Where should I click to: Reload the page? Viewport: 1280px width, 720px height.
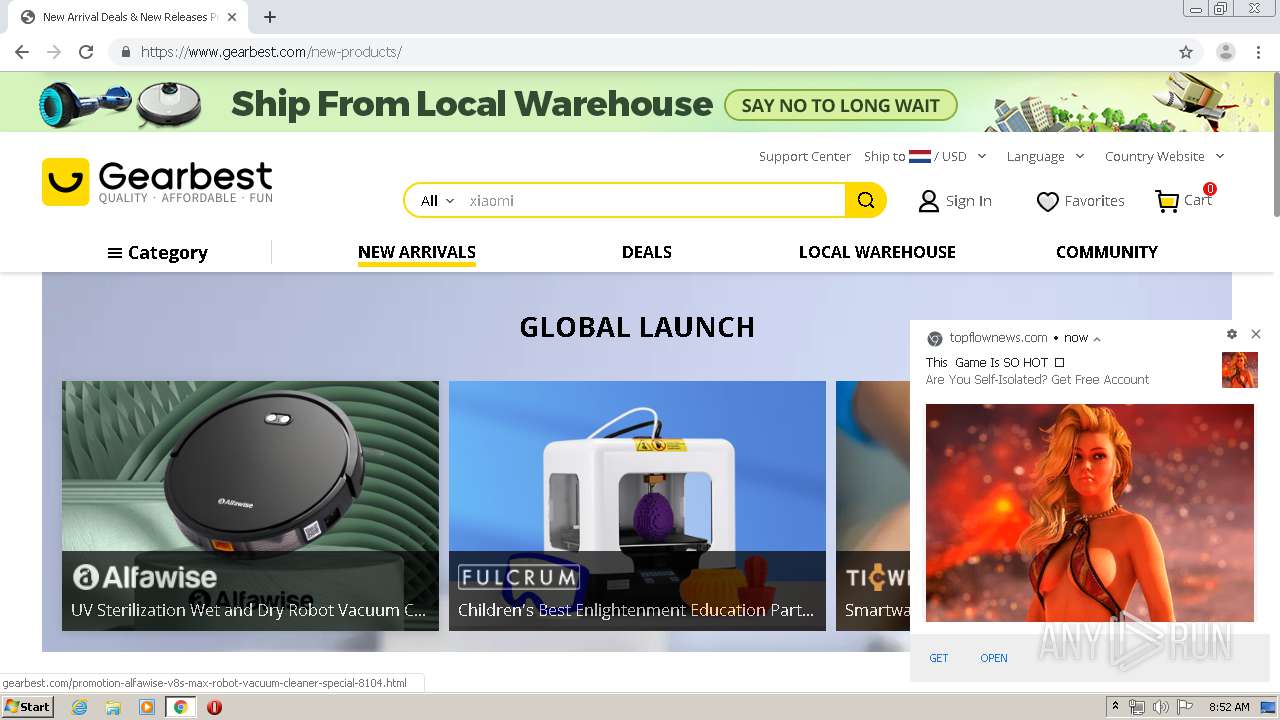pyautogui.click(x=86, y=52)
